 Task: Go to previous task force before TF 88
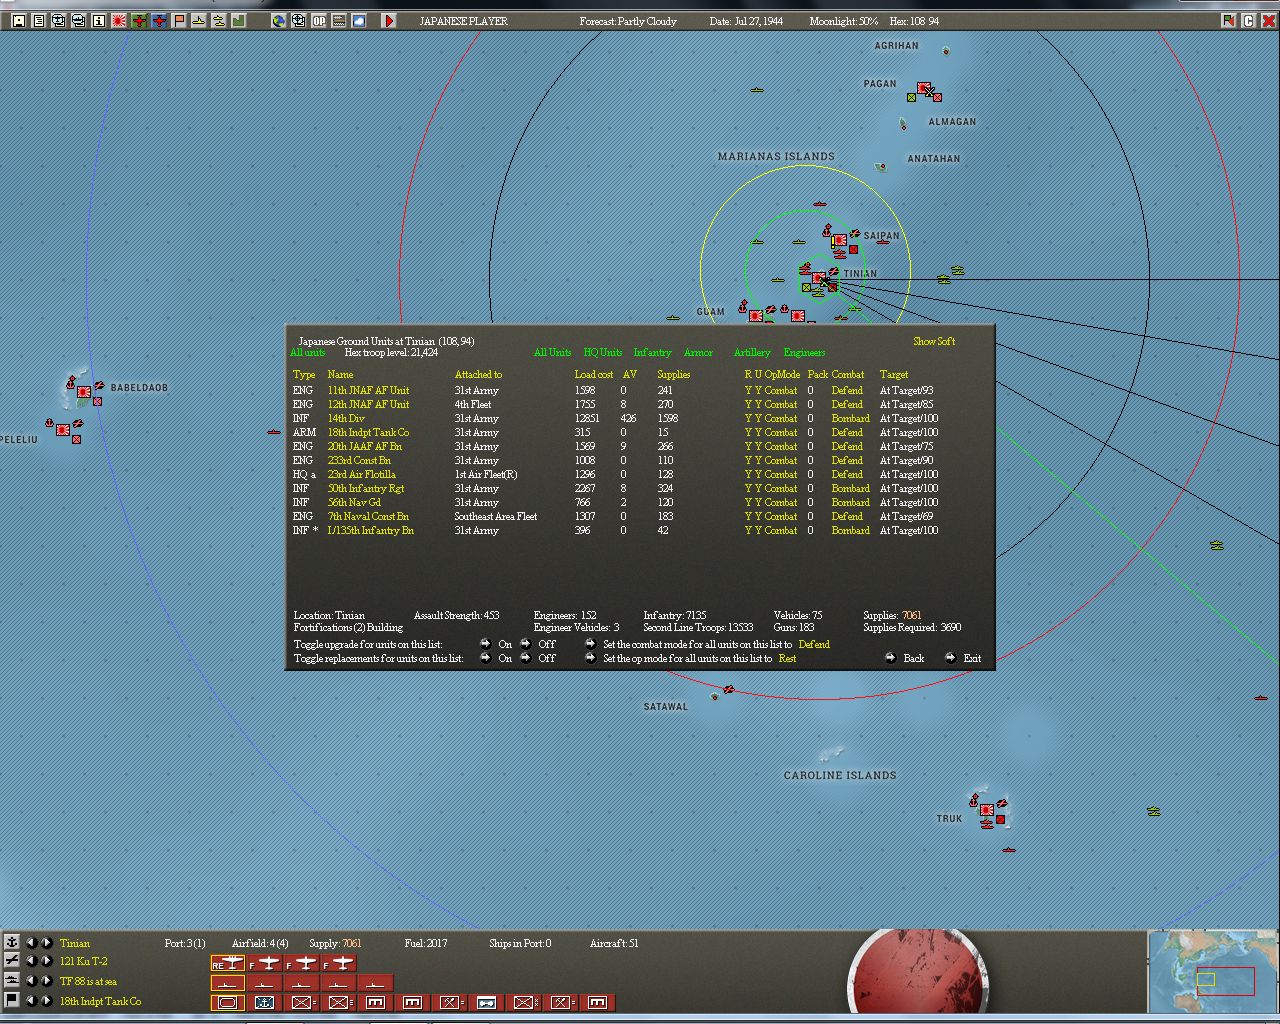[x=31, y=981]
